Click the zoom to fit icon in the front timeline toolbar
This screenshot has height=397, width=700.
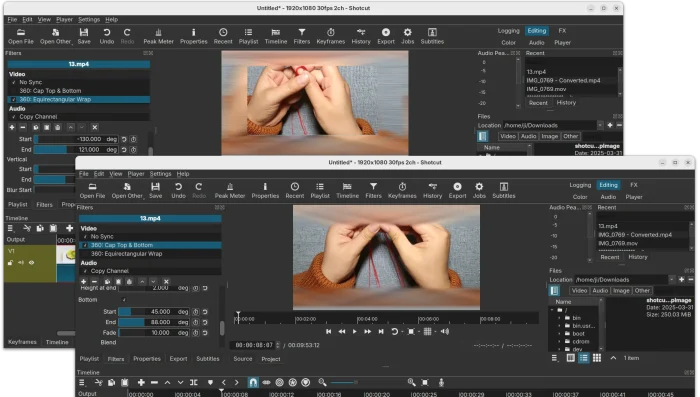coord(425,382)
